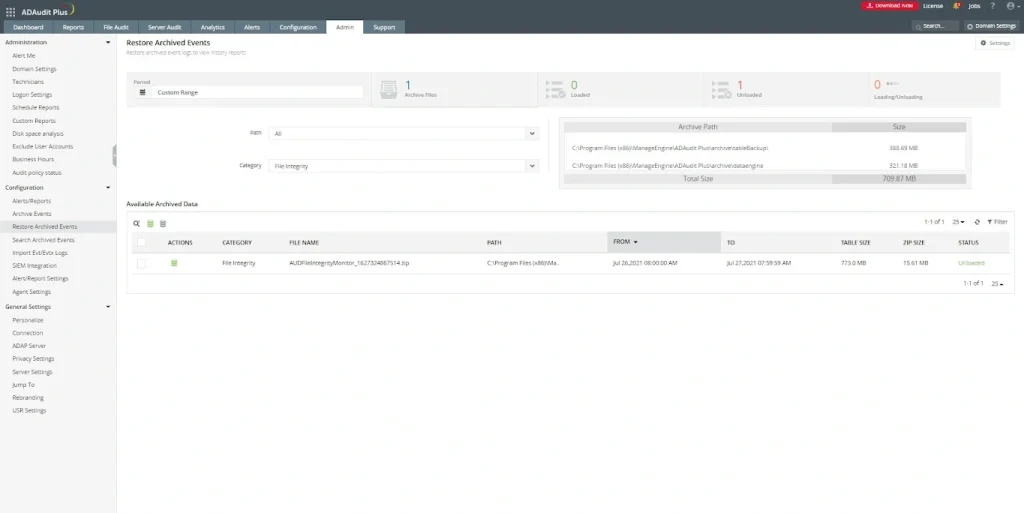
Task: Tick the select-all checkbox in the table header
Action: pos(141,242)
